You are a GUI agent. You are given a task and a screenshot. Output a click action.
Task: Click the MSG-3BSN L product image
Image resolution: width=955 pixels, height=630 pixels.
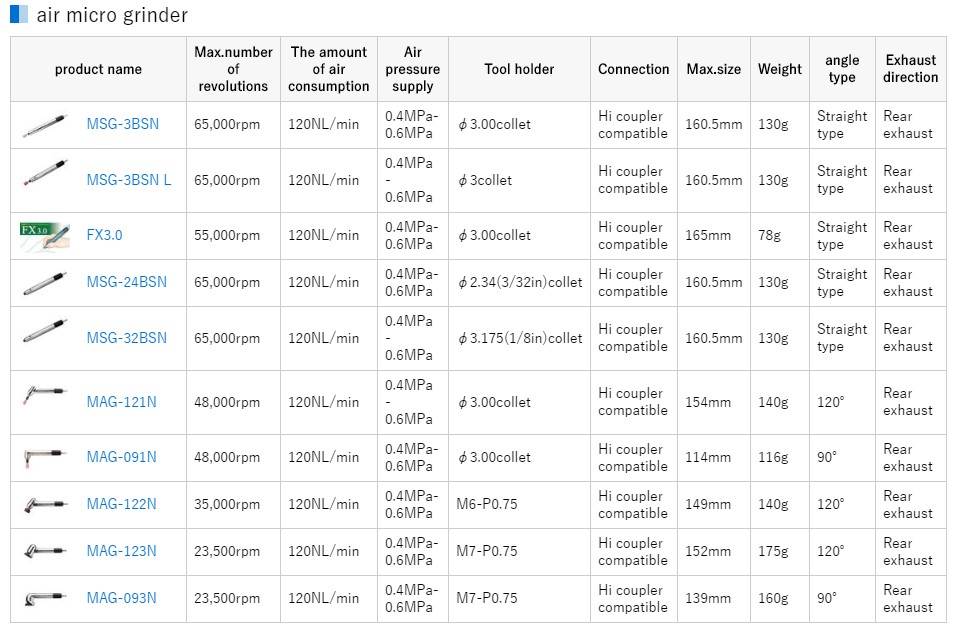45,180
